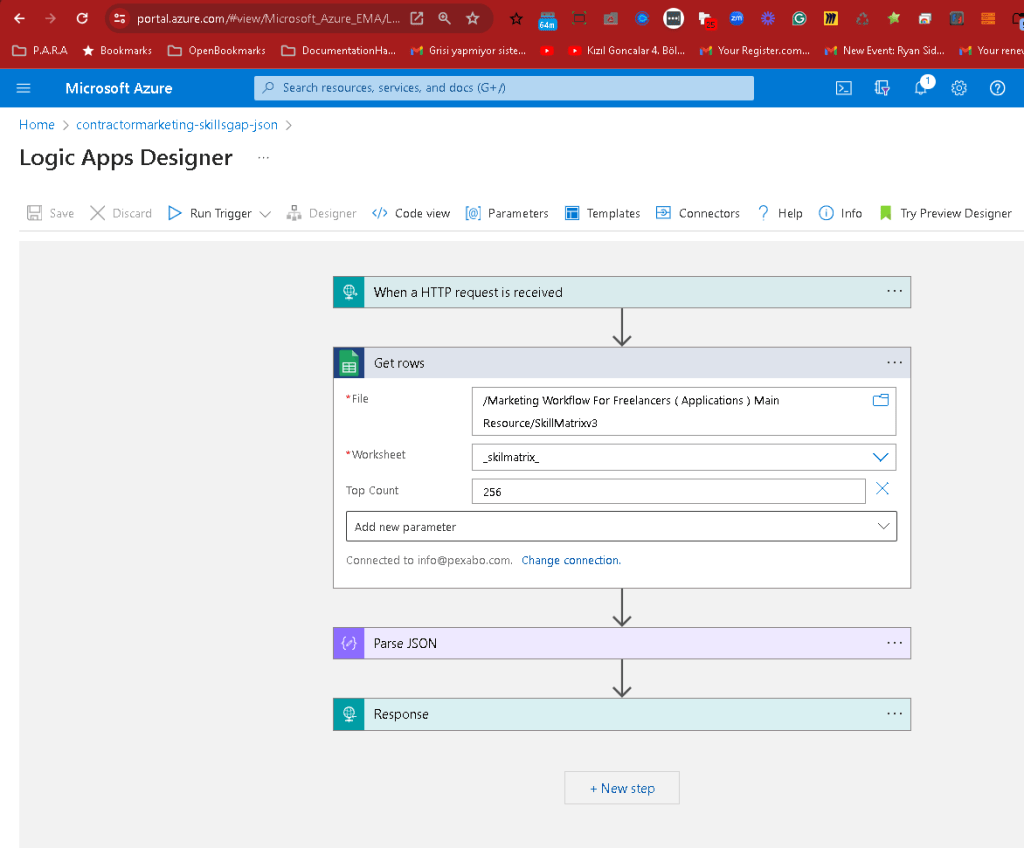
Task: Open Templates from the toolbar
Action: click(x=602, y=213)
